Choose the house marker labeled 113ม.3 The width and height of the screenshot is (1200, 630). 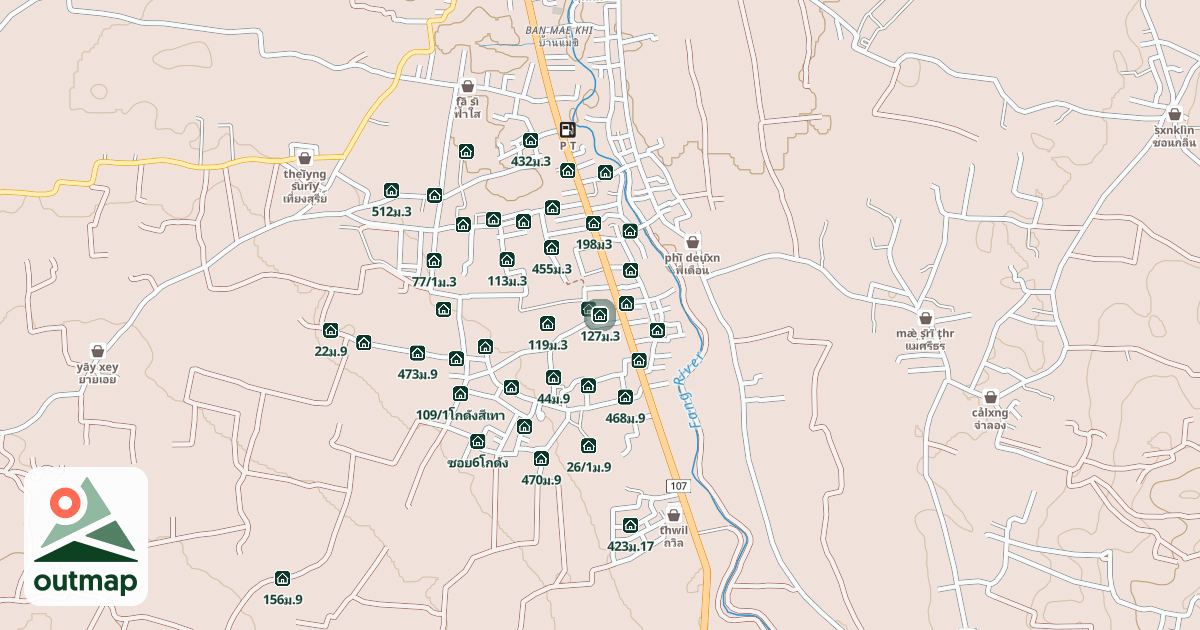point(507,260)
